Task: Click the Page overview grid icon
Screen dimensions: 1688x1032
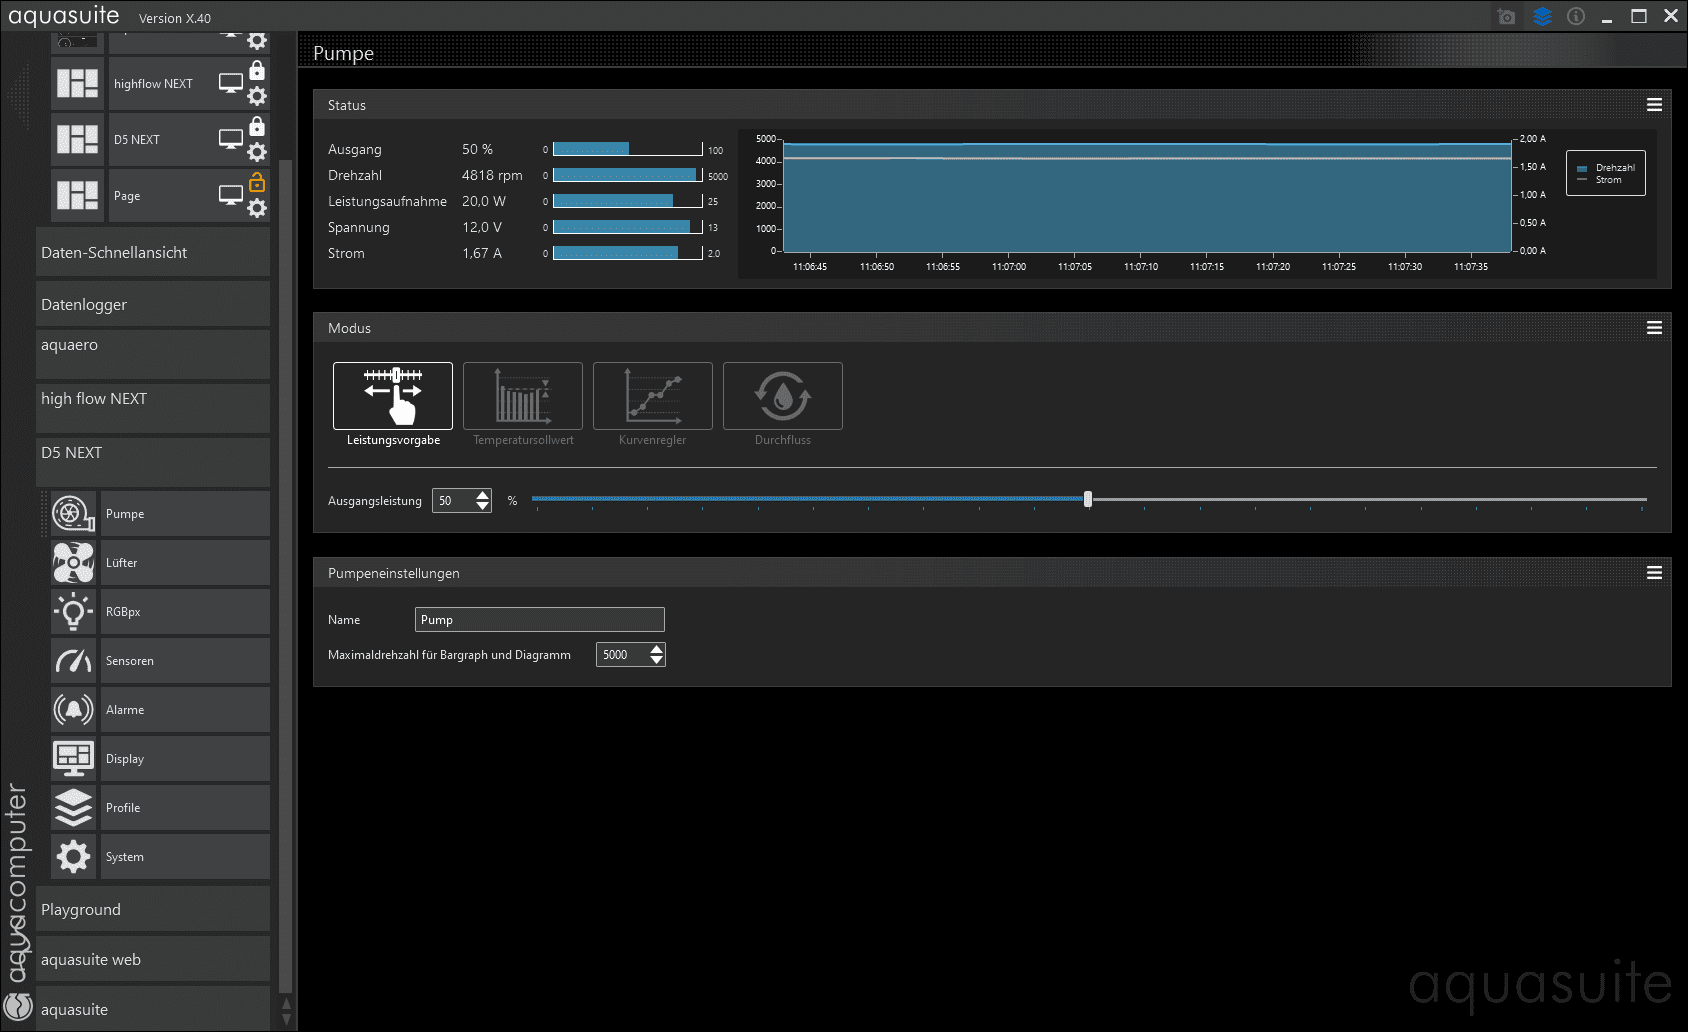Action: click(x=77, y=195)
